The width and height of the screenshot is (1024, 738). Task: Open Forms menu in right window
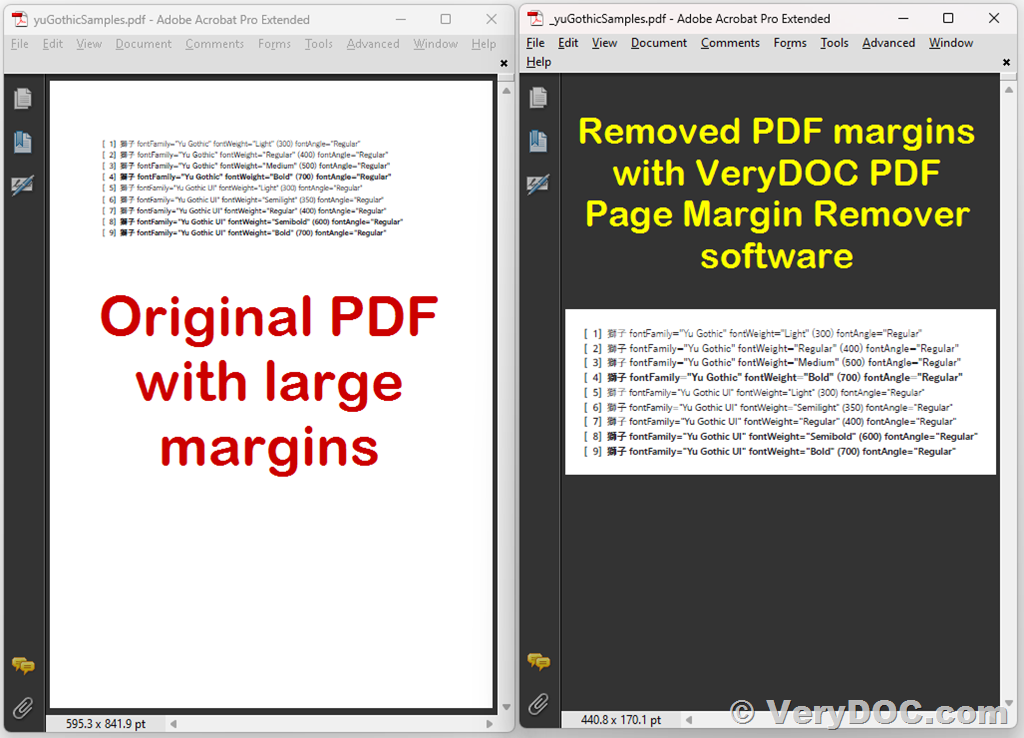[790, 42]
